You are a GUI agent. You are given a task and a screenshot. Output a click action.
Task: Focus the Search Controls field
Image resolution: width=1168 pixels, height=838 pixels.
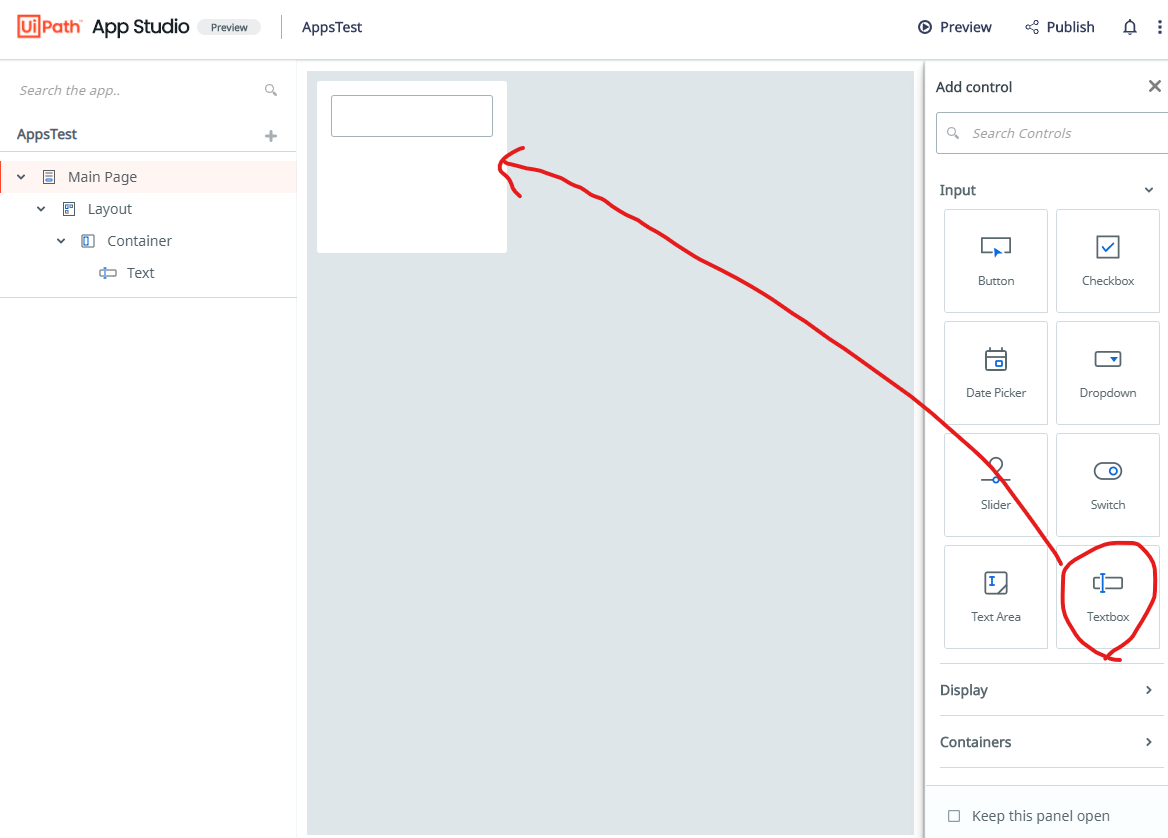pyautogui.click(x=1052, y=133)
